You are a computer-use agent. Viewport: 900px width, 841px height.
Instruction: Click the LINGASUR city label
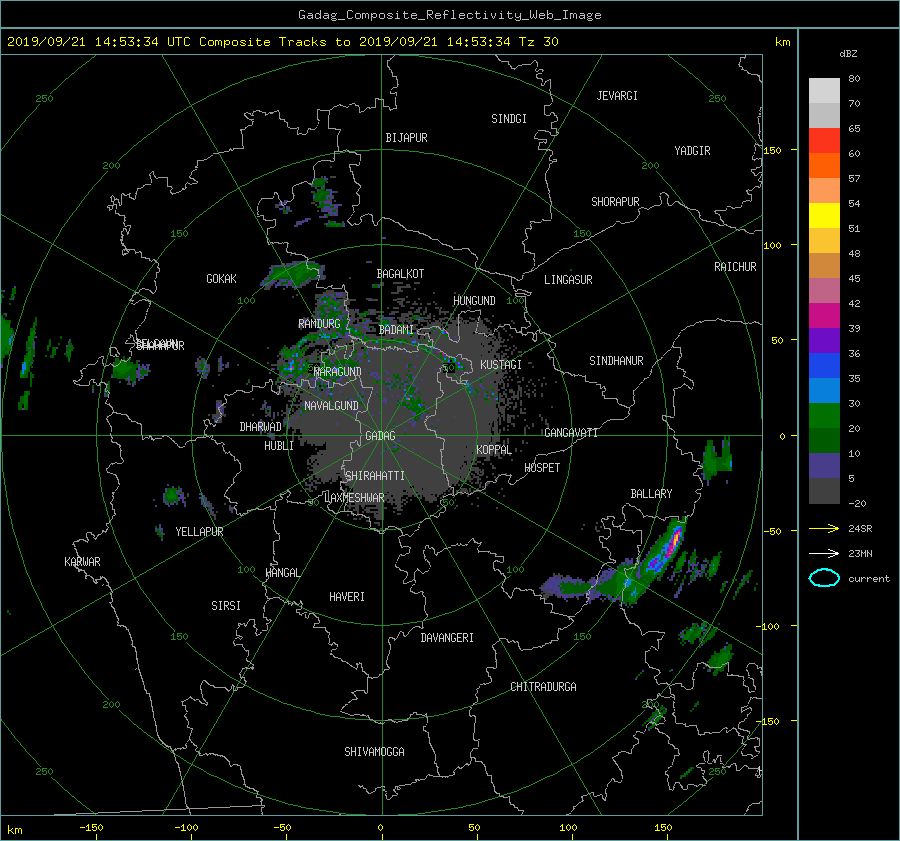click(x=568, y=280)
